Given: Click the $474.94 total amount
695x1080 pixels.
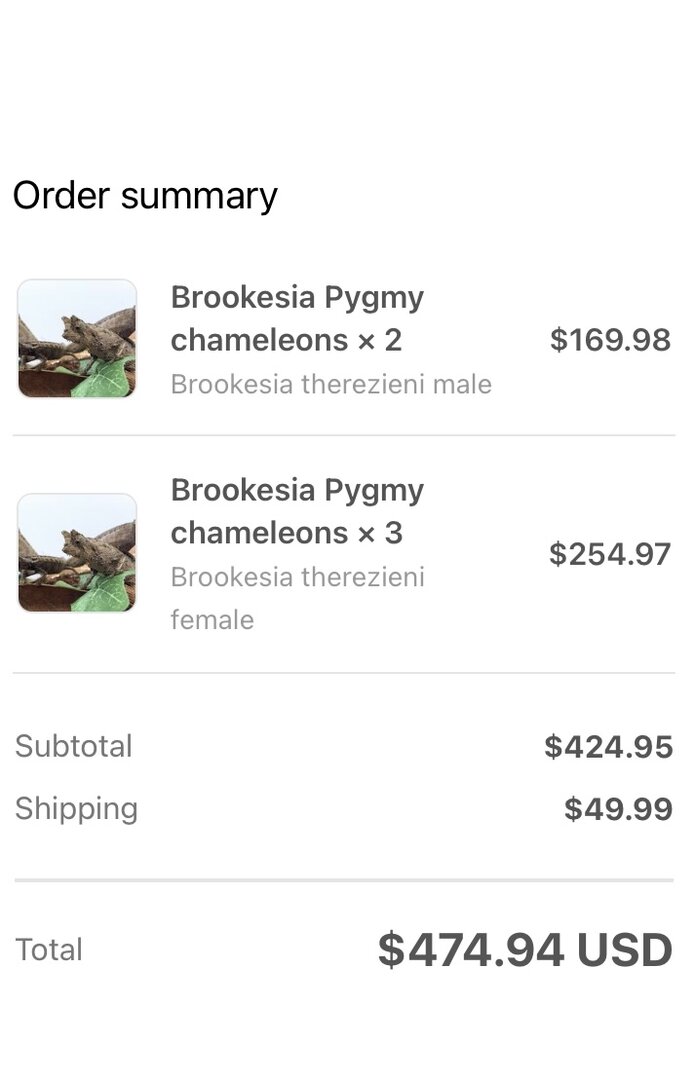Looking at the screenshot, I should [x=470, y=950].
